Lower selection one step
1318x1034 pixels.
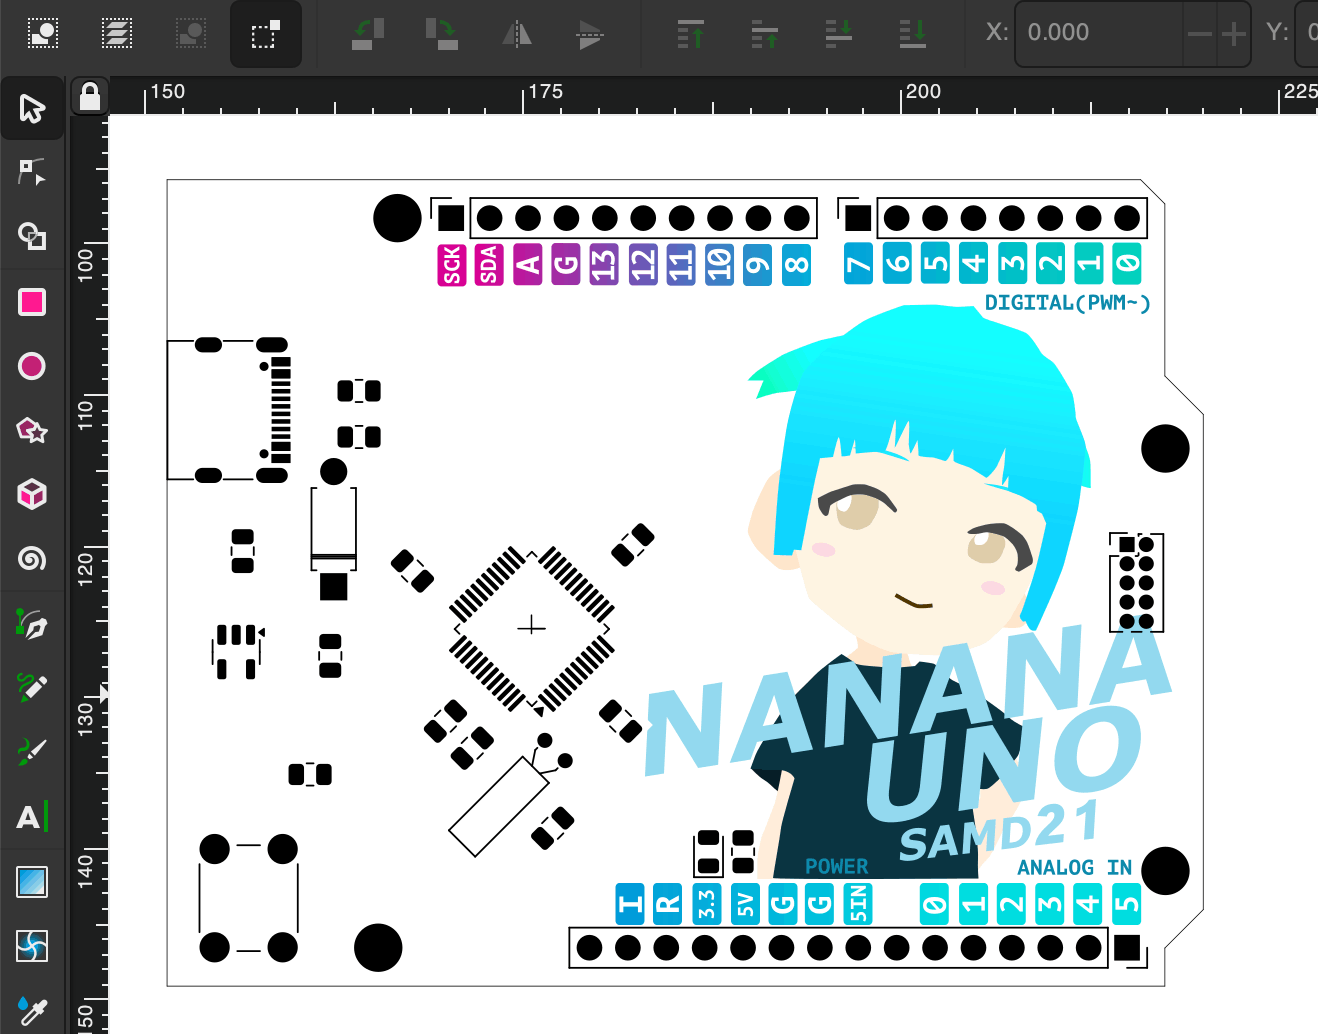click(x=839, y=33)
